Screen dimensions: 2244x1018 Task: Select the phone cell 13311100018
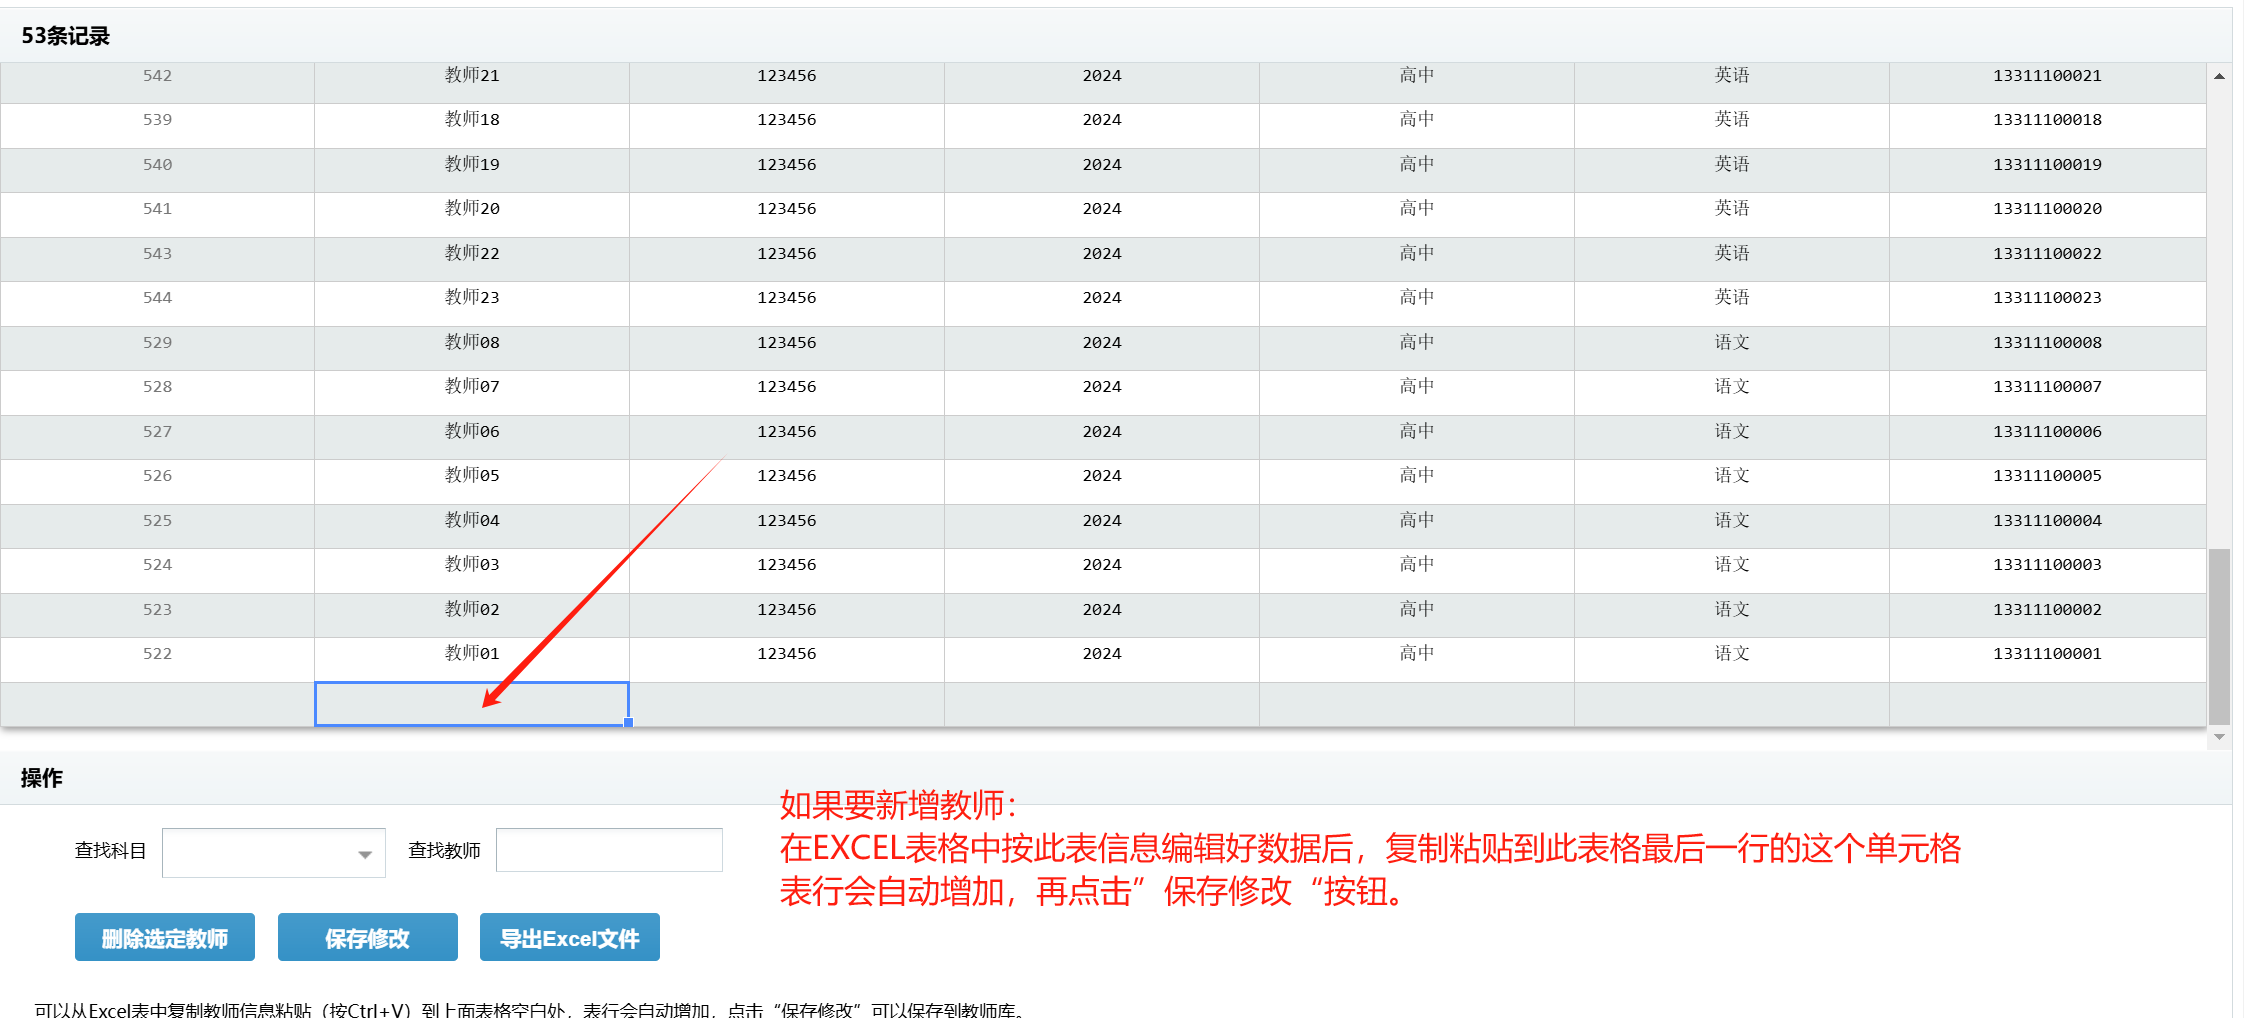(x=2047, y=120)
